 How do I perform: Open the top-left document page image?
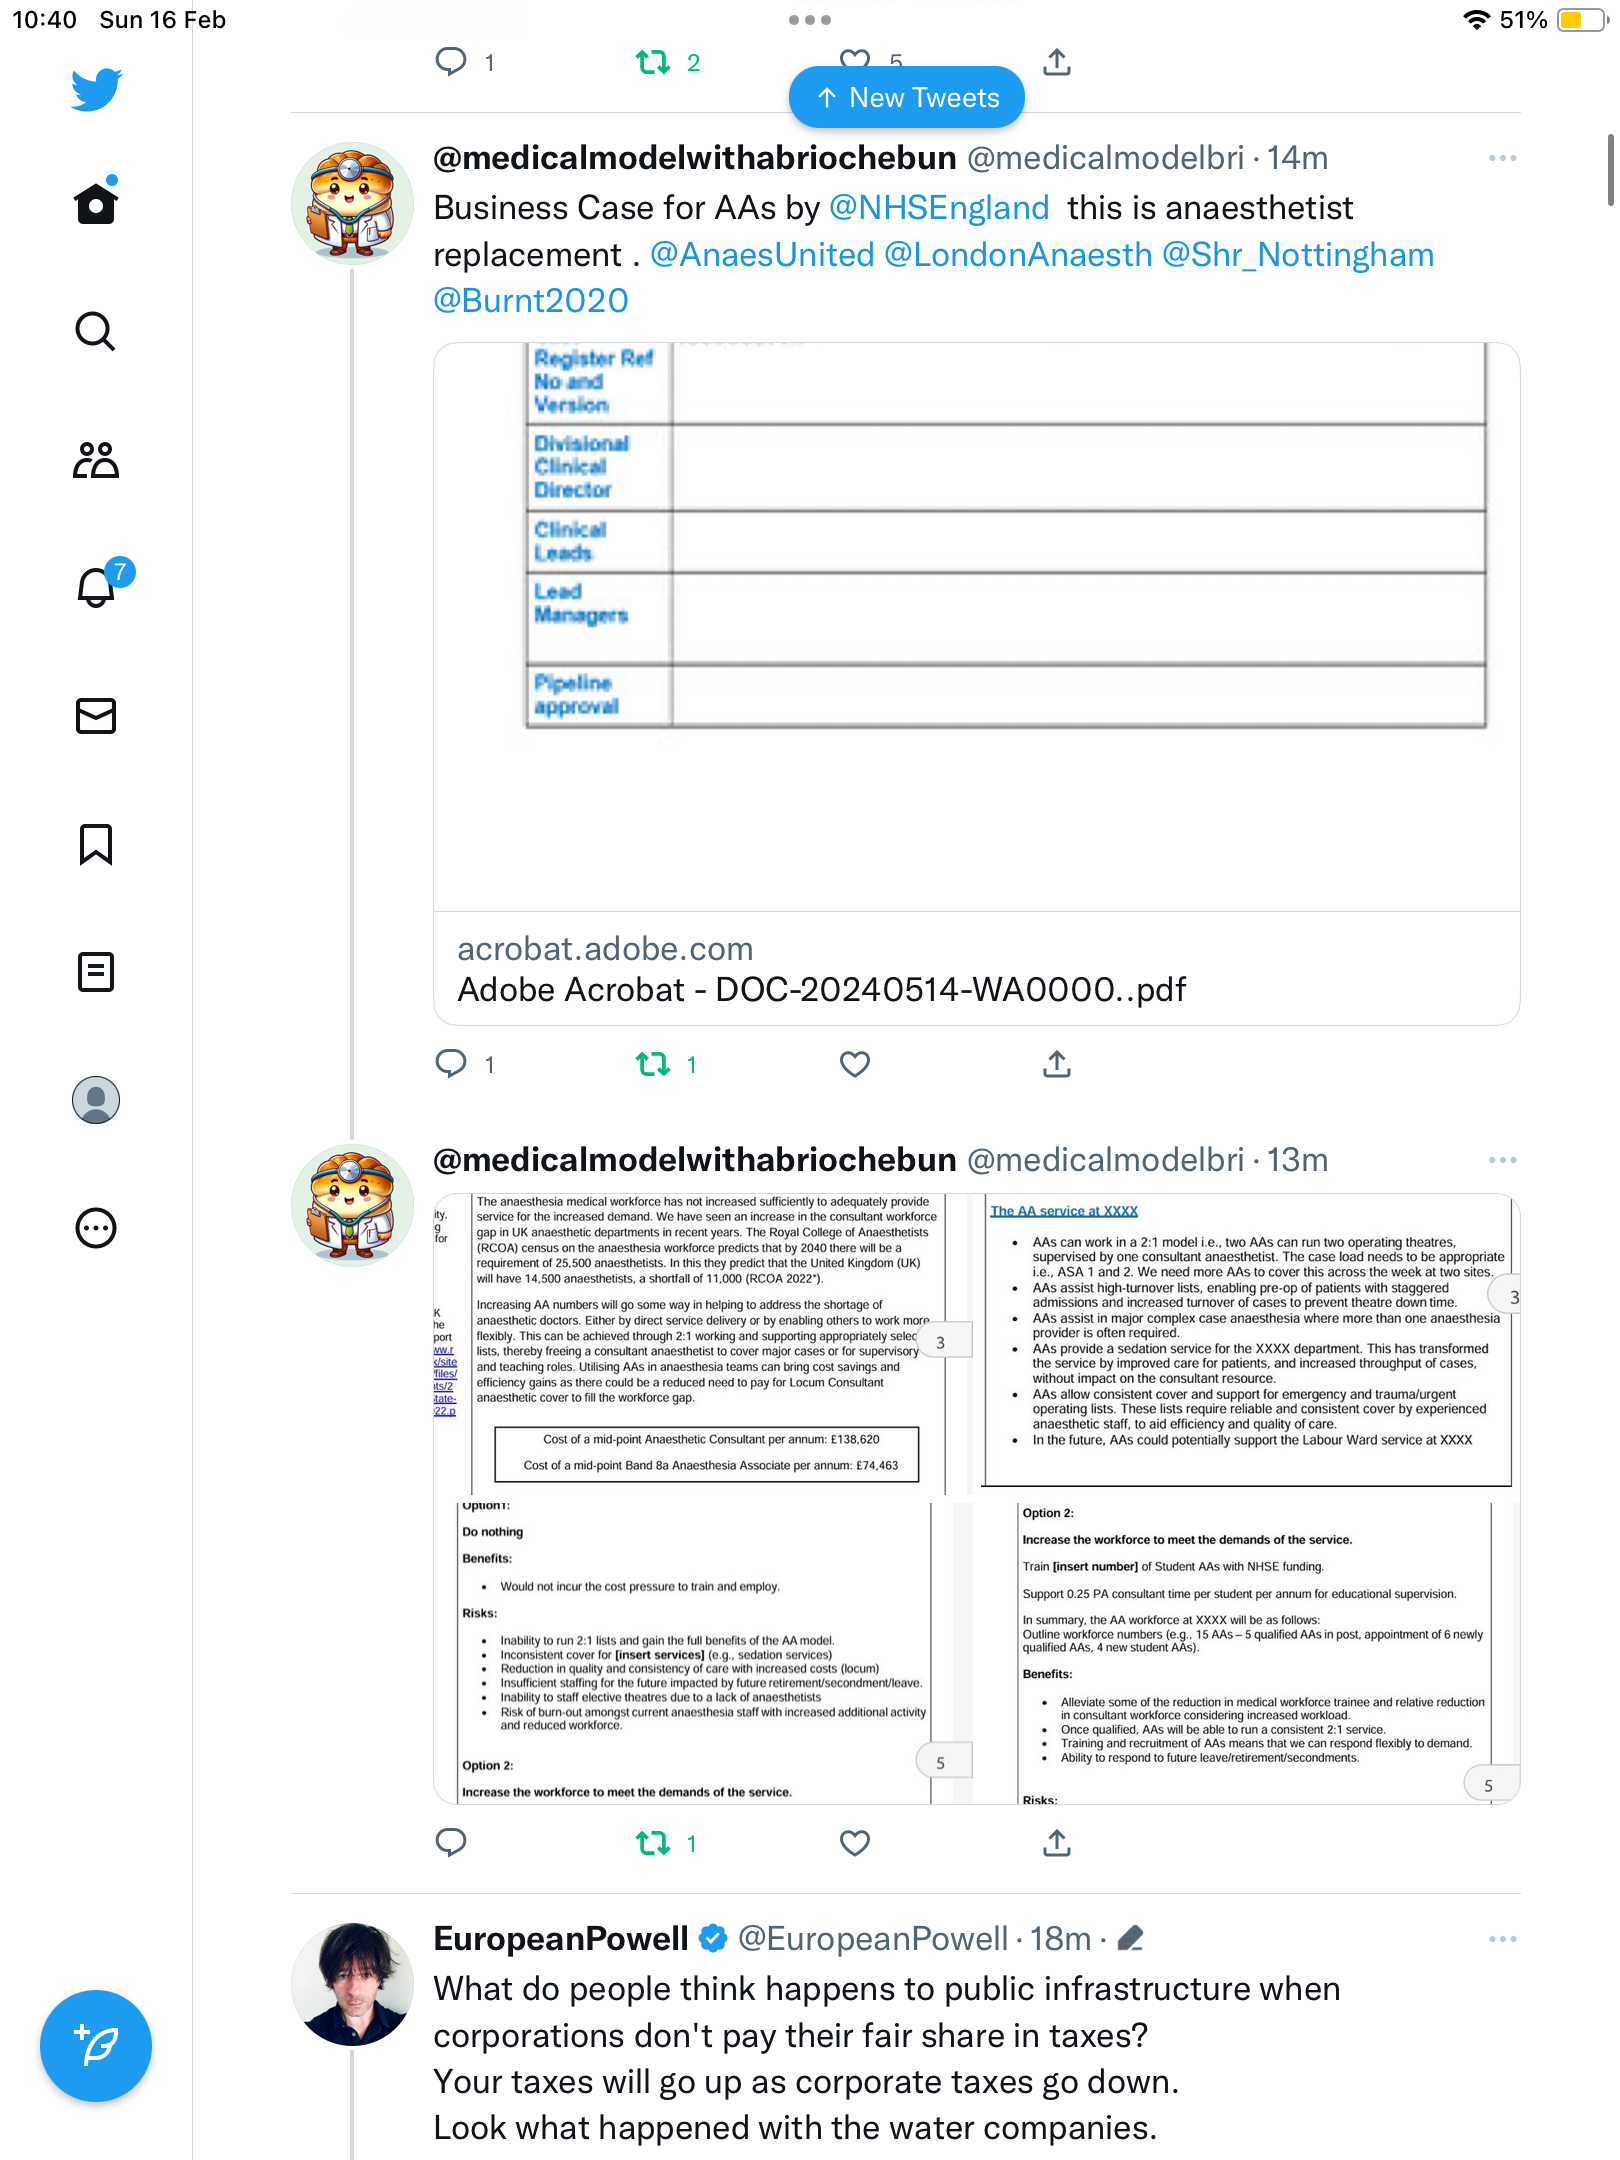point(703,1344)
